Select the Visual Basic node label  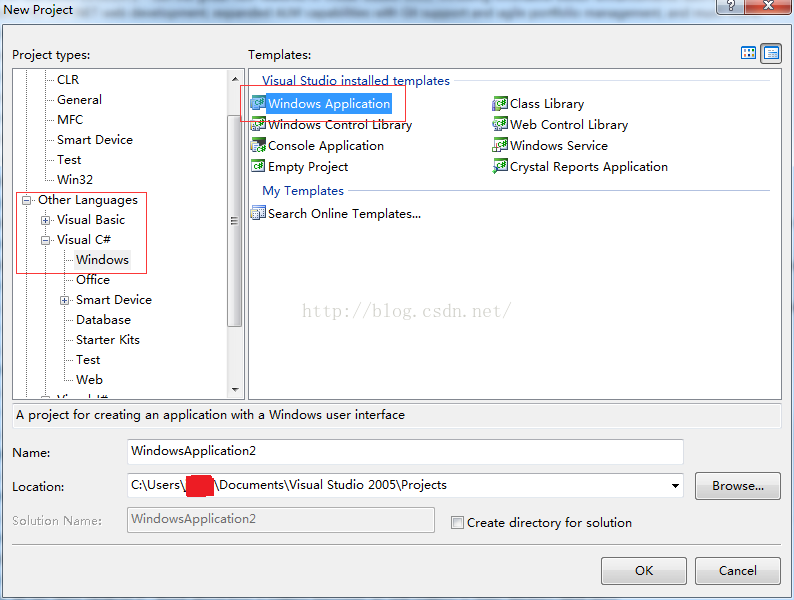(x=91, y=220)
